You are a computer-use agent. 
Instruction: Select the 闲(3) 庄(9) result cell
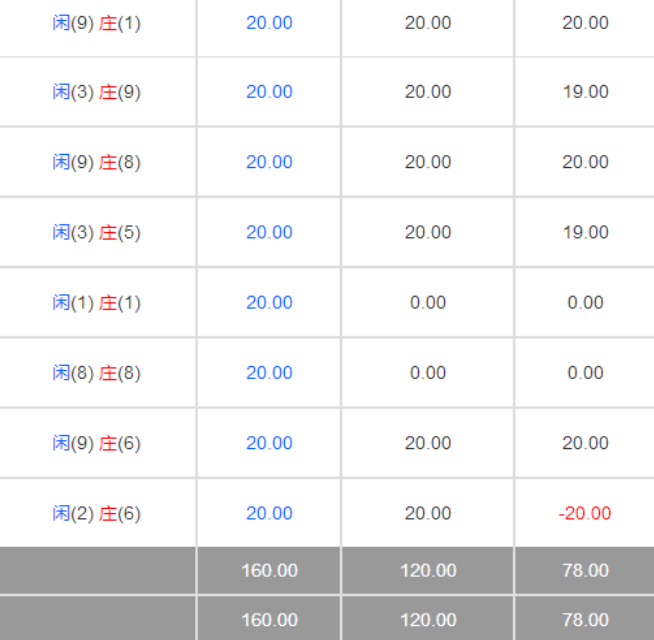[97, 92]
